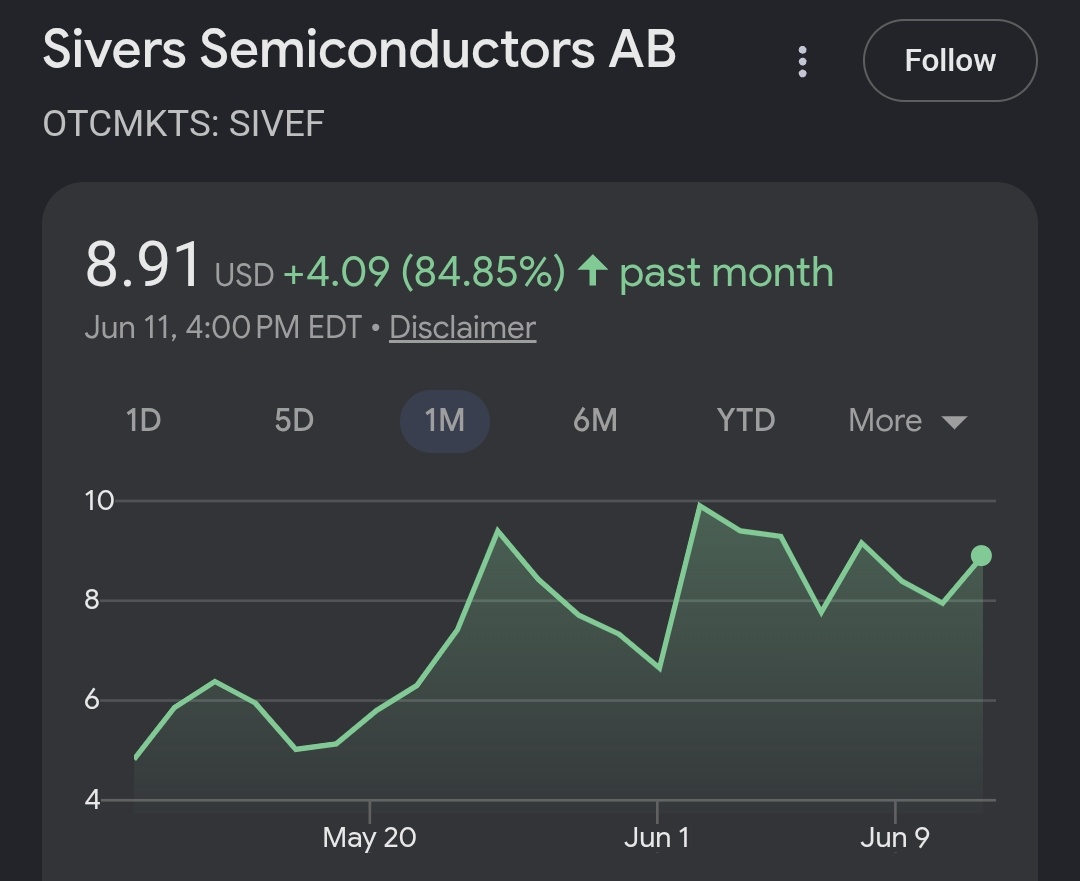The image size is (1080, 881).
Task: Click the USD currency label
Action: pos(245,275)
